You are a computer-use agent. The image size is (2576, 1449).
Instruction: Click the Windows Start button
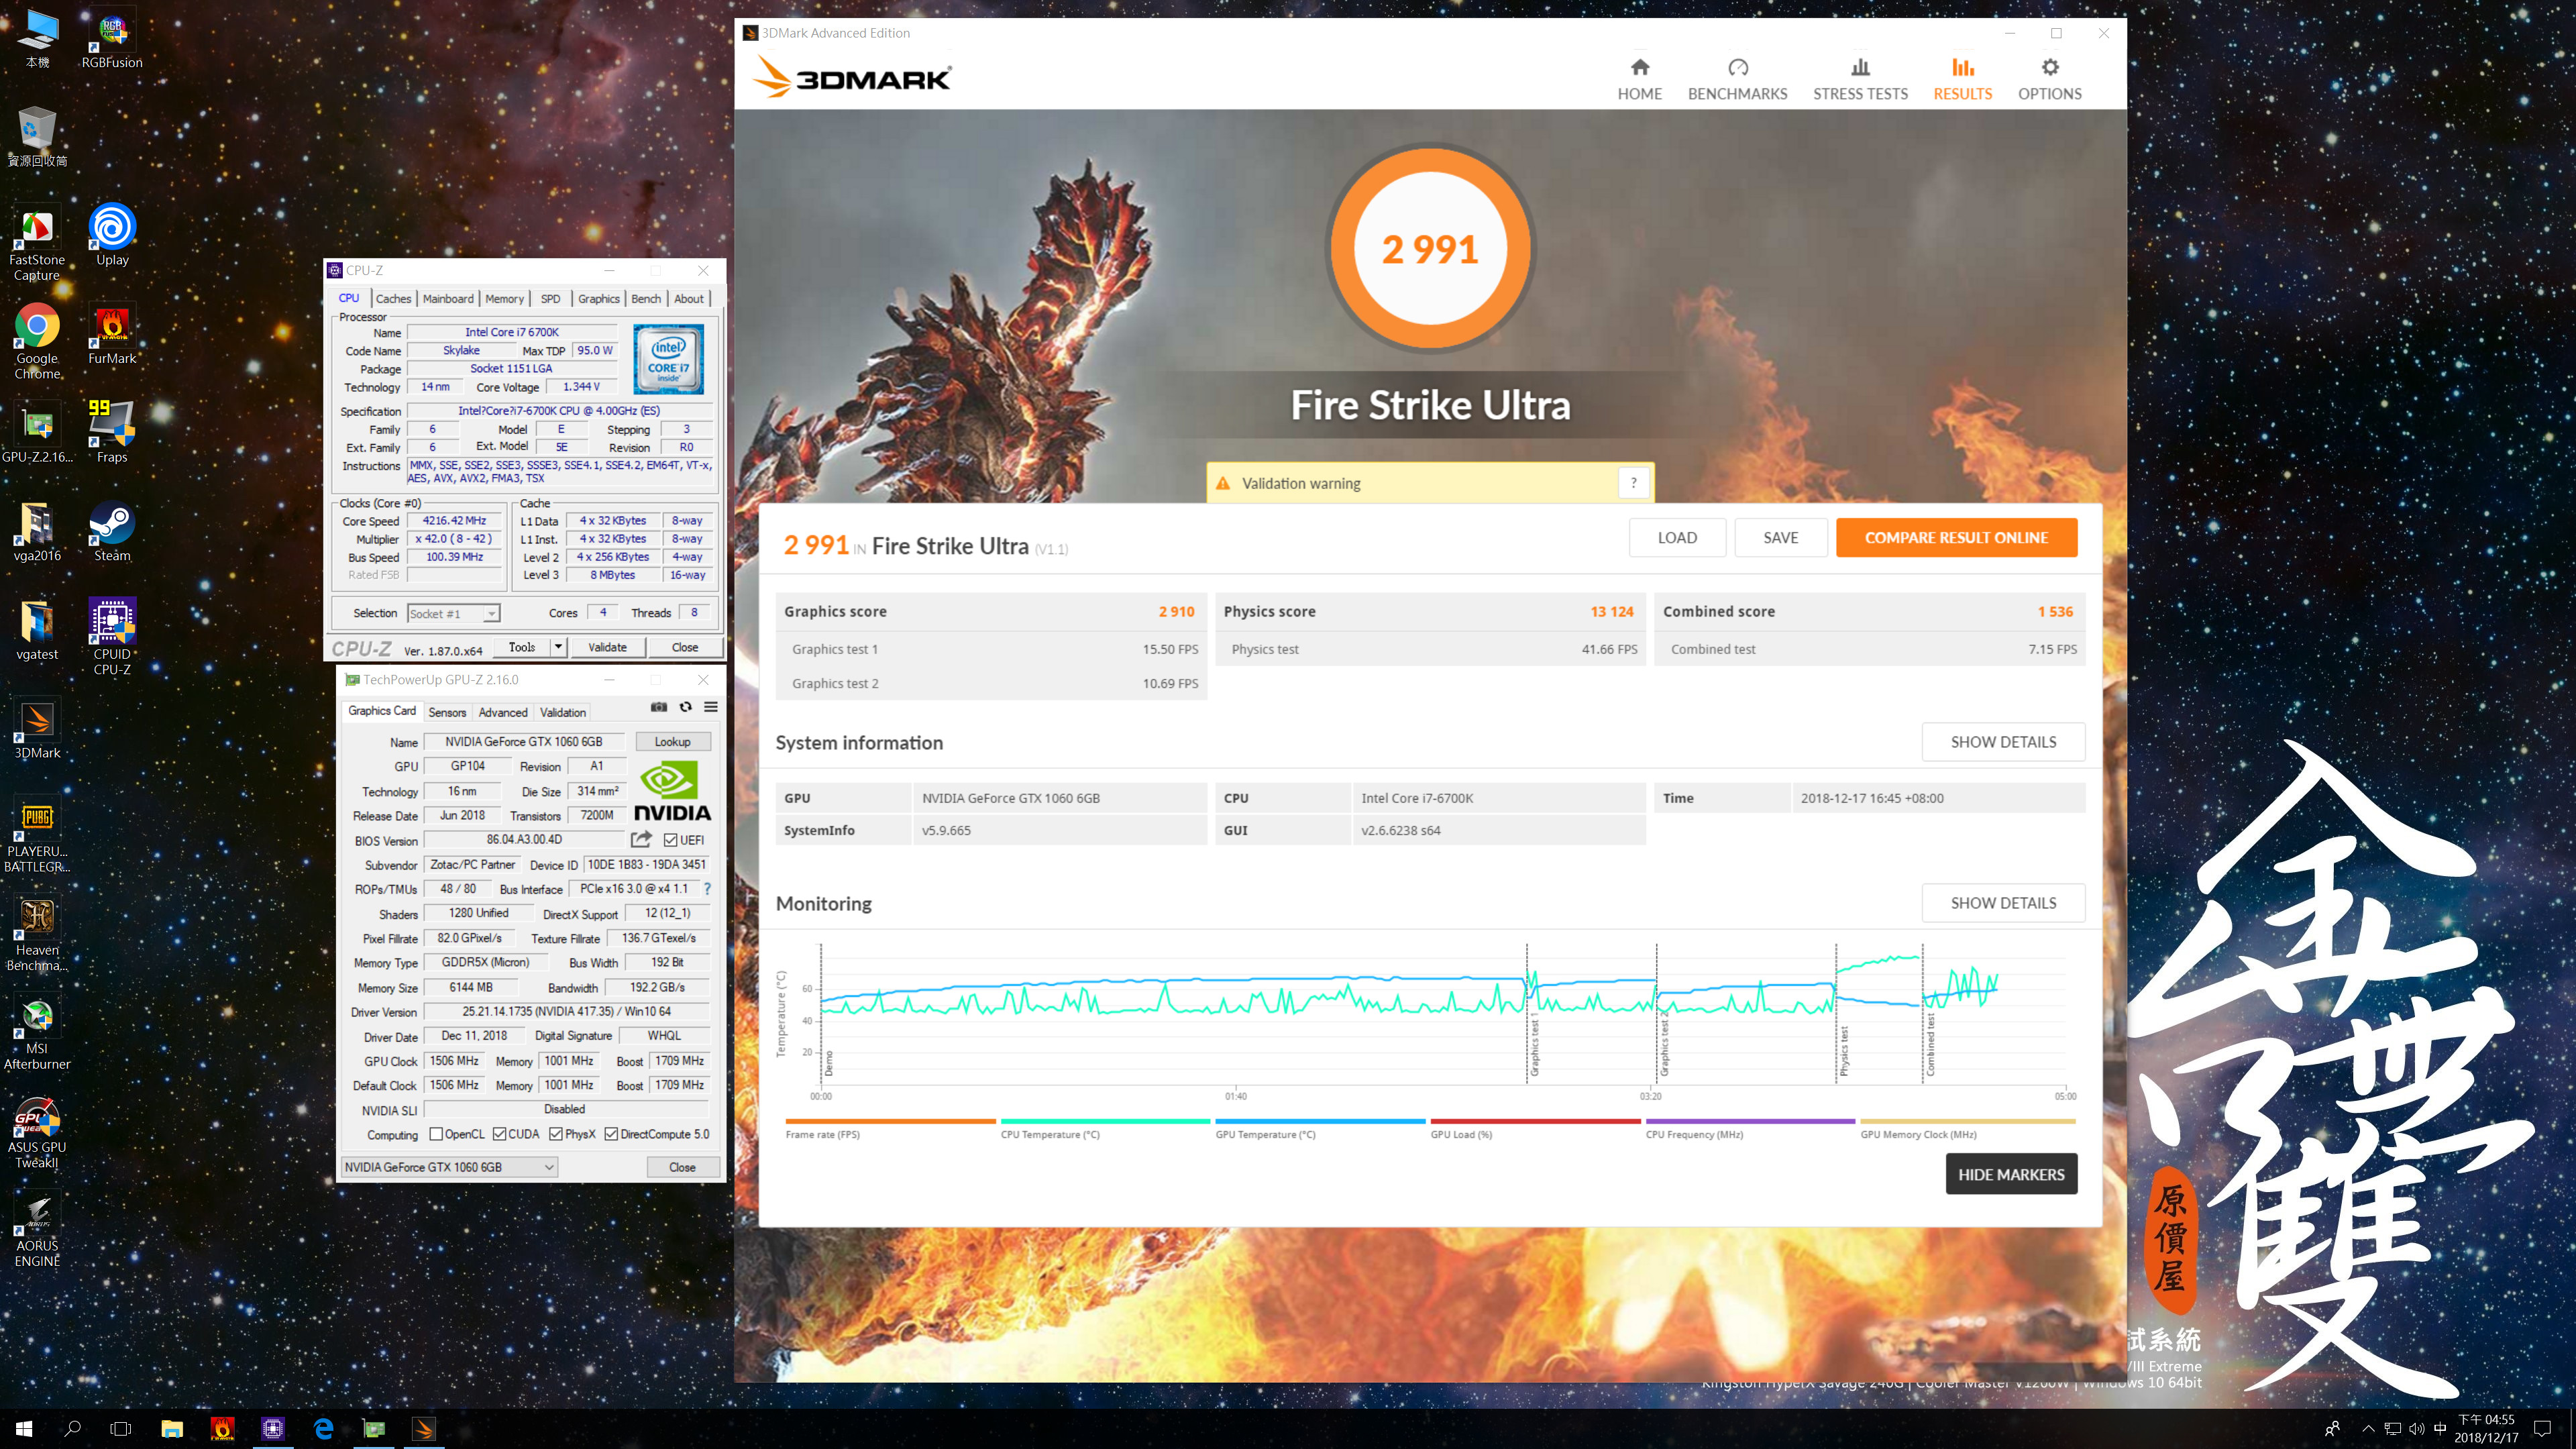[24, 1429]
